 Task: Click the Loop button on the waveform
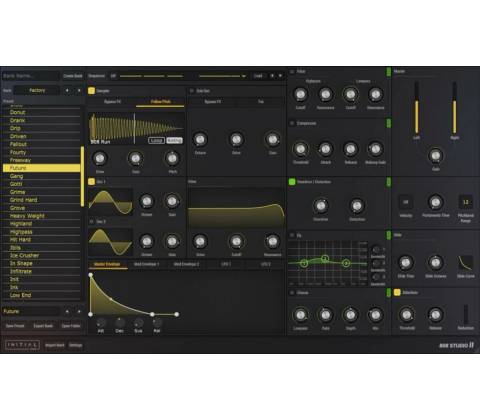pos(156,140)
